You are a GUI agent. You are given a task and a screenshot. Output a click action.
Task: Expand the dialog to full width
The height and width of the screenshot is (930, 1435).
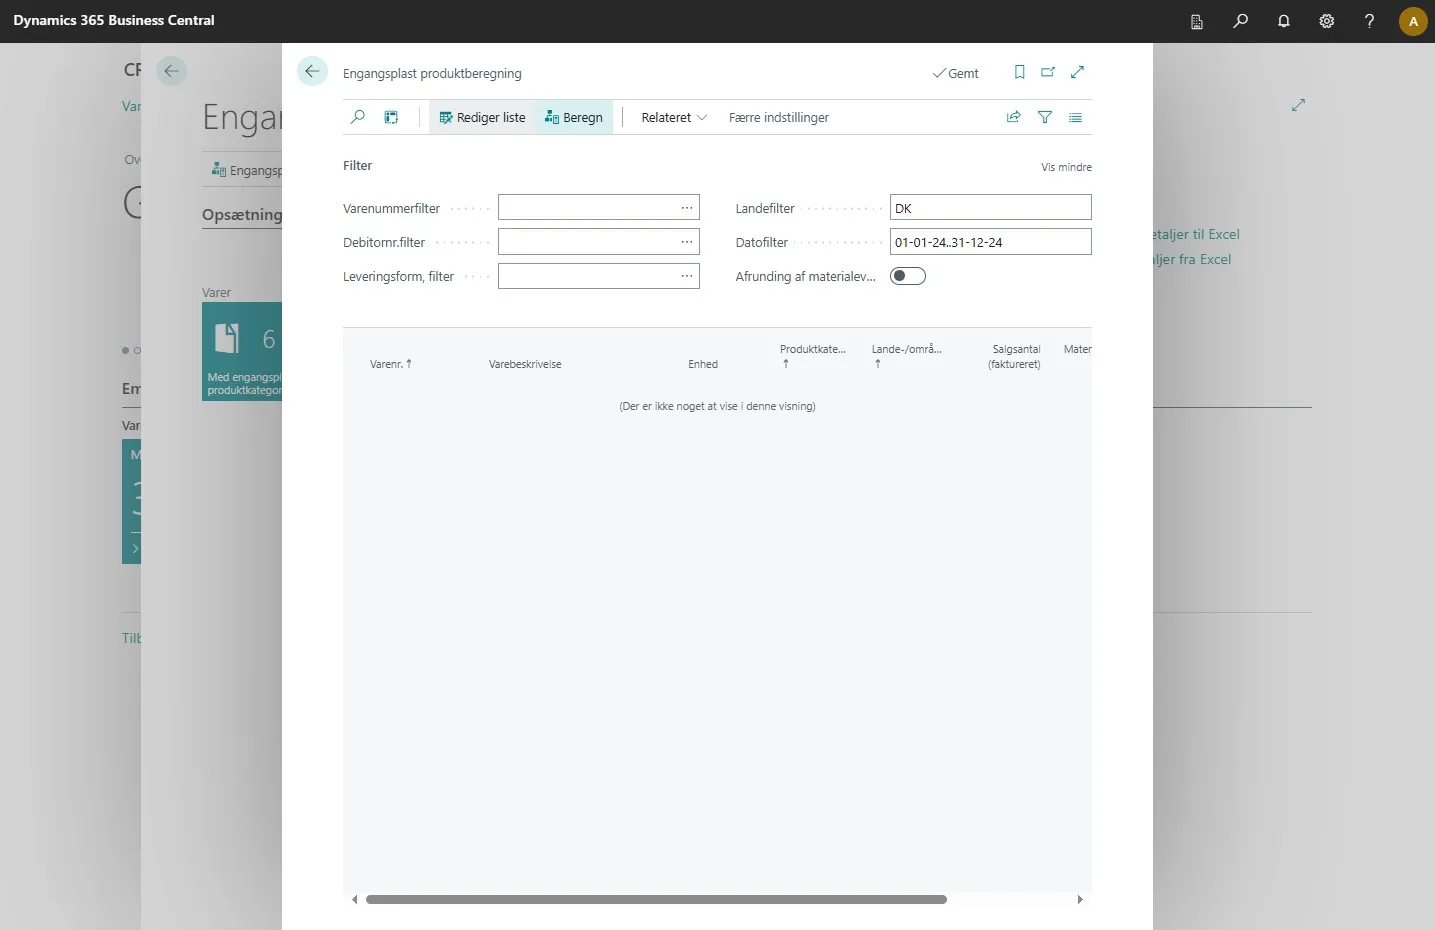1077,72
